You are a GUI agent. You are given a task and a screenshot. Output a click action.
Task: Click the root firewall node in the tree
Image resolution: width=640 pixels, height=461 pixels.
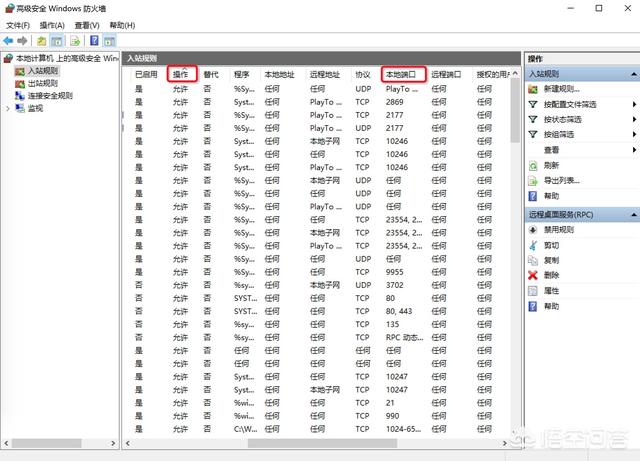(x=67, y=58)
